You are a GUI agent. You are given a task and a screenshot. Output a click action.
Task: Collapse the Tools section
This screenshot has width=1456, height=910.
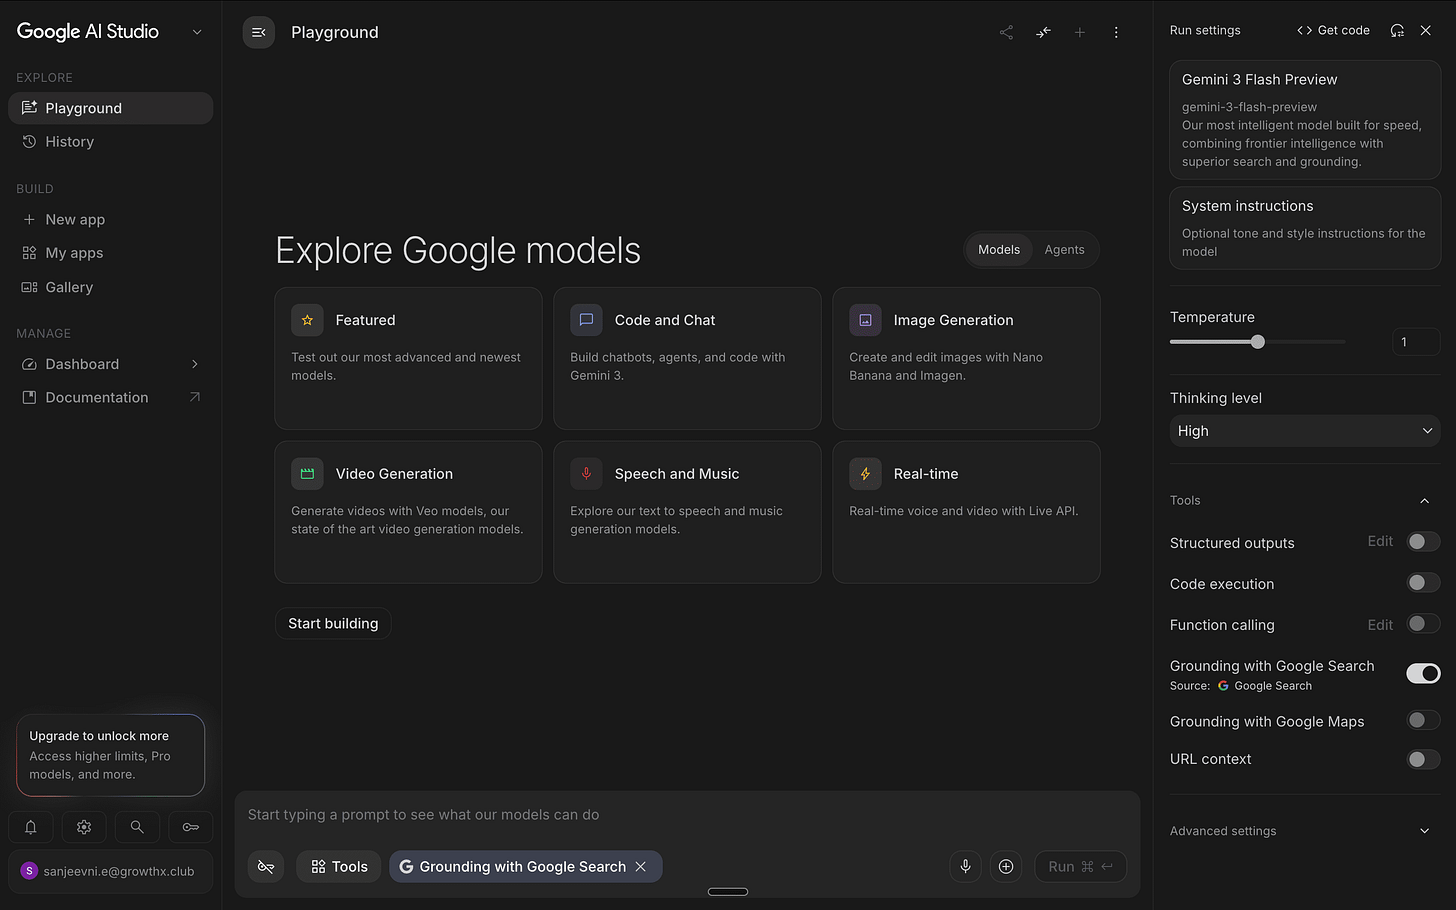1425,500
